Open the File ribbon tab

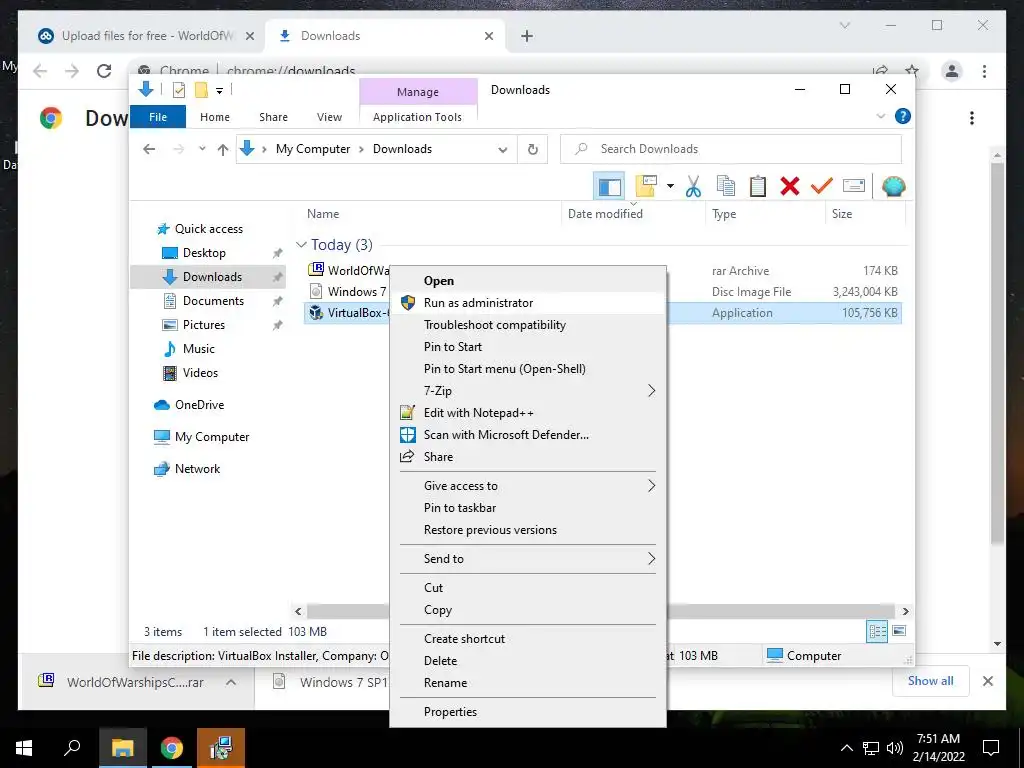[158, 117]
